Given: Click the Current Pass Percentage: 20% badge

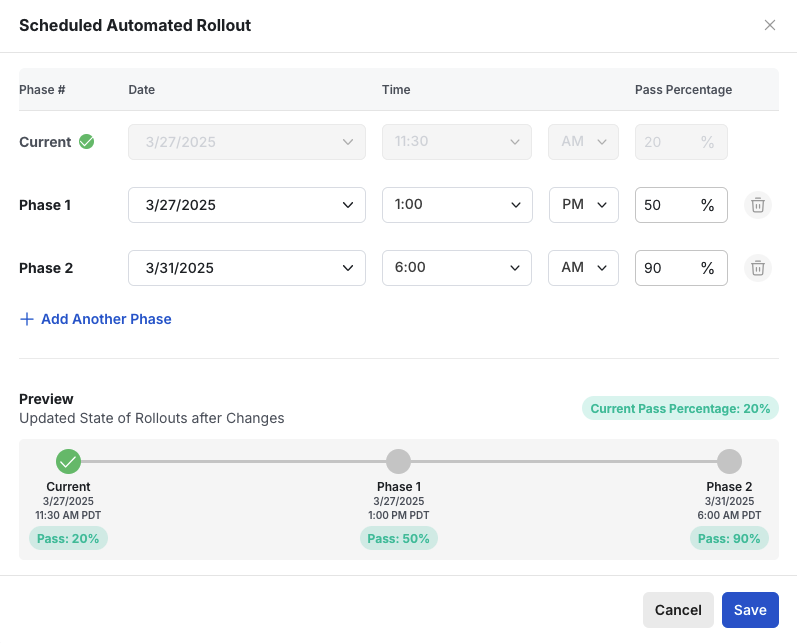Looking at the screenshot, I should pyautogui.click(x=680, y=408).
